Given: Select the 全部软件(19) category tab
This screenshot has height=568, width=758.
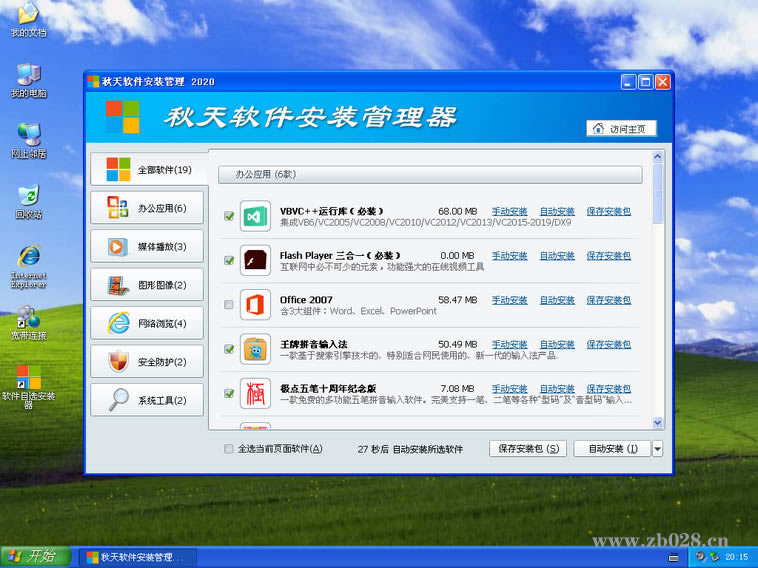Looking at the screenshot, I should pyautogui.click(x=149, y=170).
